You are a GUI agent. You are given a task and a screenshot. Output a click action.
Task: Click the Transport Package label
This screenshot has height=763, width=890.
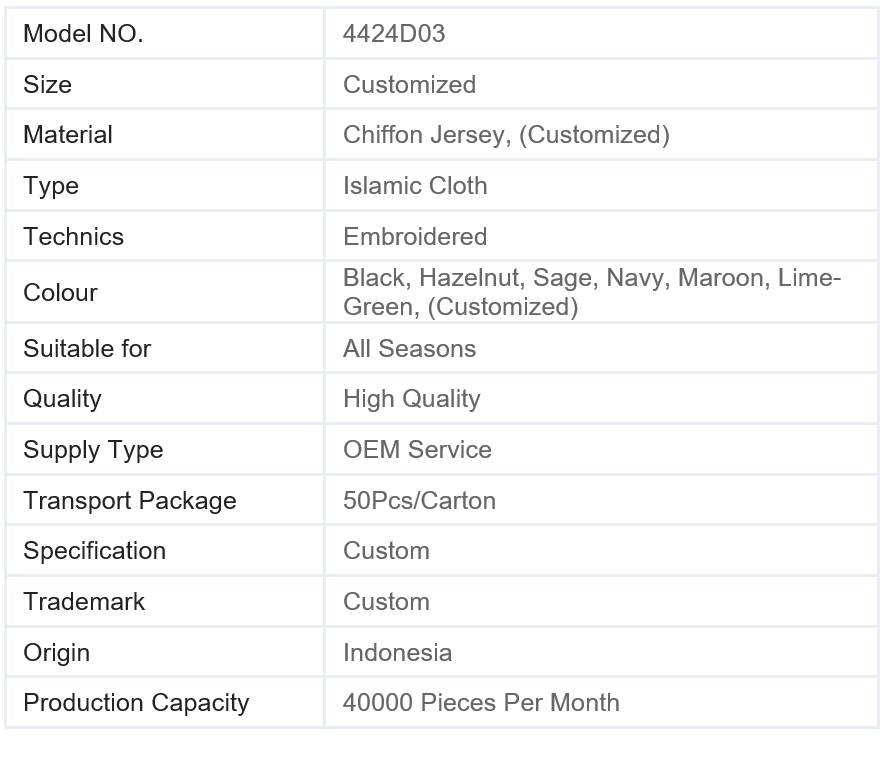[x=130, y=501]
